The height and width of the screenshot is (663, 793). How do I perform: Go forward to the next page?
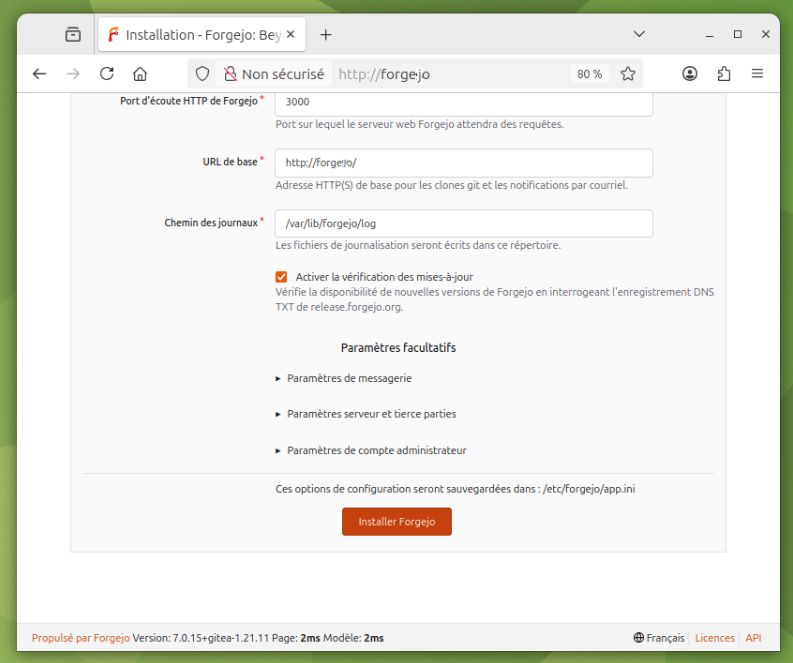[73, 74]
